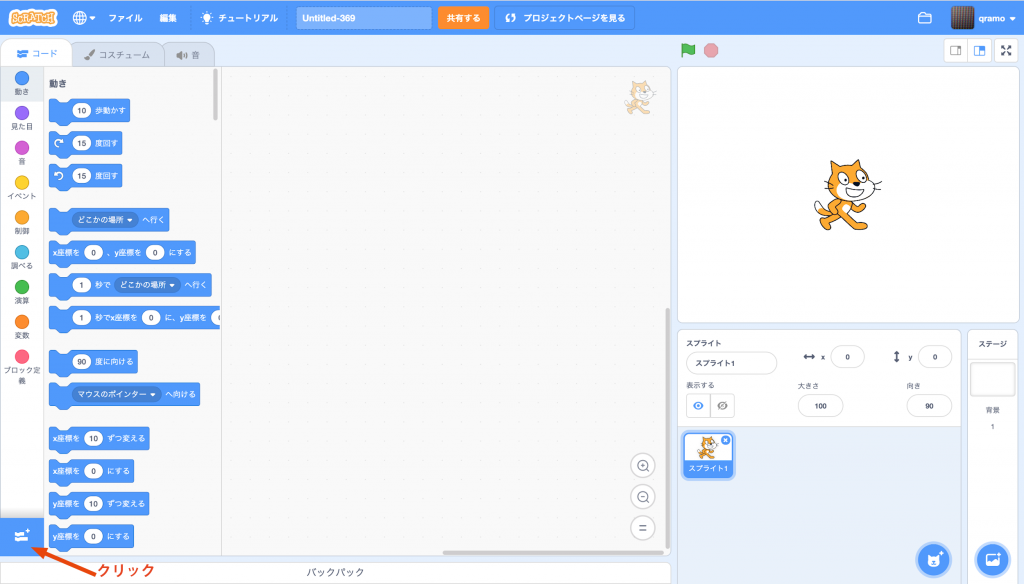Viewport: 1024px width, 584px height.
Task: Show the sprite with the eye icon
Action: coord(698,405)
